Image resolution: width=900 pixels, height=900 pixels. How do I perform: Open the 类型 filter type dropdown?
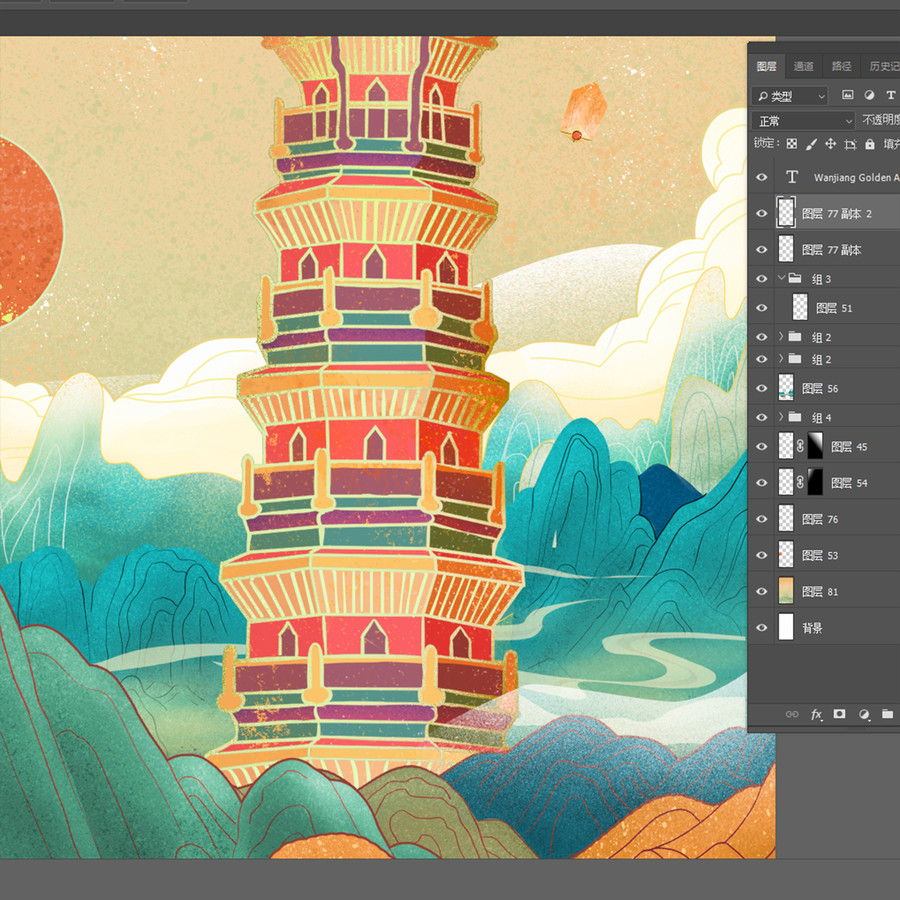pyautogui.click(x=790, y=96)
